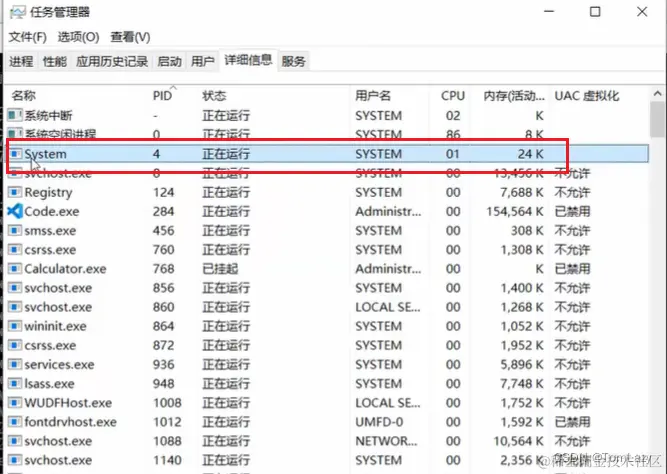Screen dimensions: 667x474
Task: Click the icon of svchost.exe PID 1140
Action: (15, 460)
